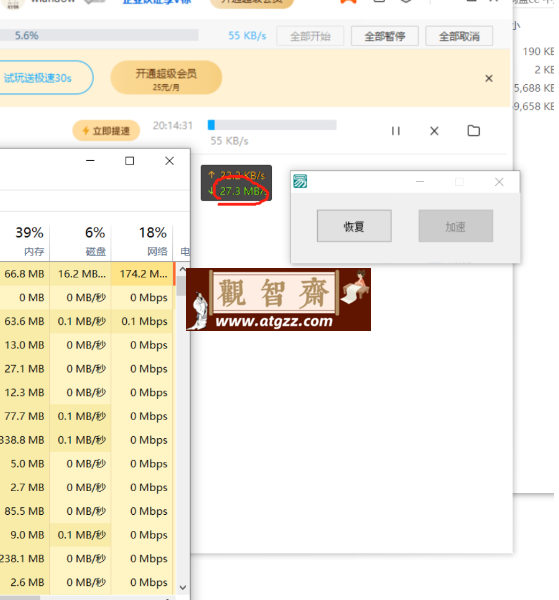Click the 20:14:31 remaining time text
The height and width of the screenshot is (600, 559).
click(x=173, y=126)
